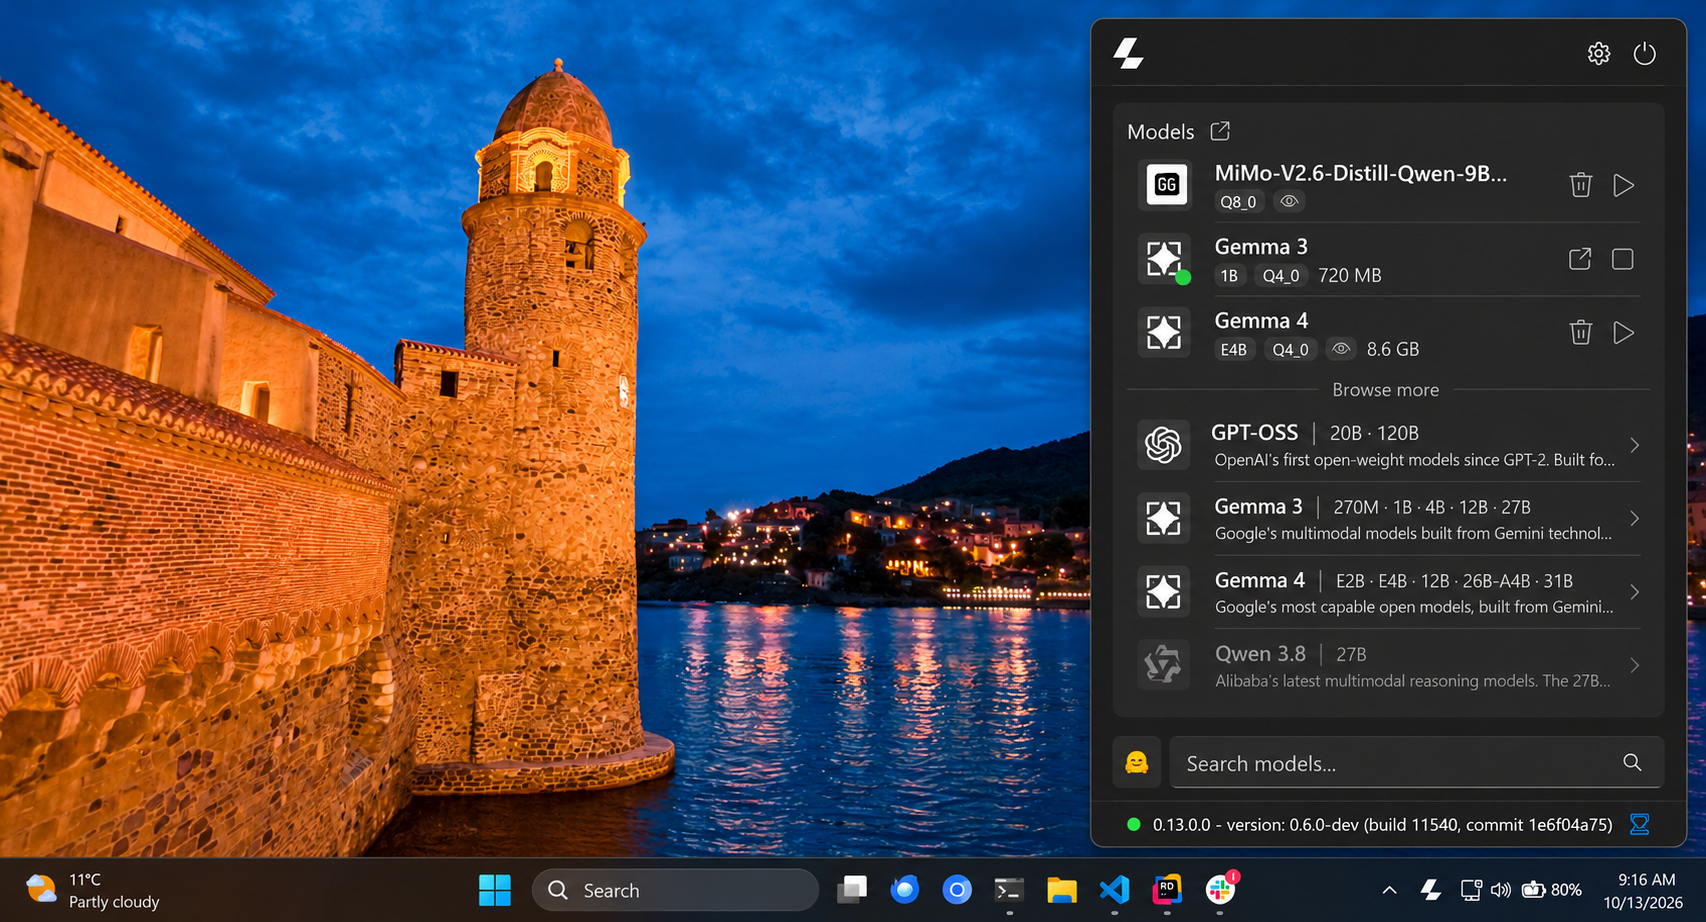Focus the Search models input field
This screenshot has width=1706, height=922.
1416,763
